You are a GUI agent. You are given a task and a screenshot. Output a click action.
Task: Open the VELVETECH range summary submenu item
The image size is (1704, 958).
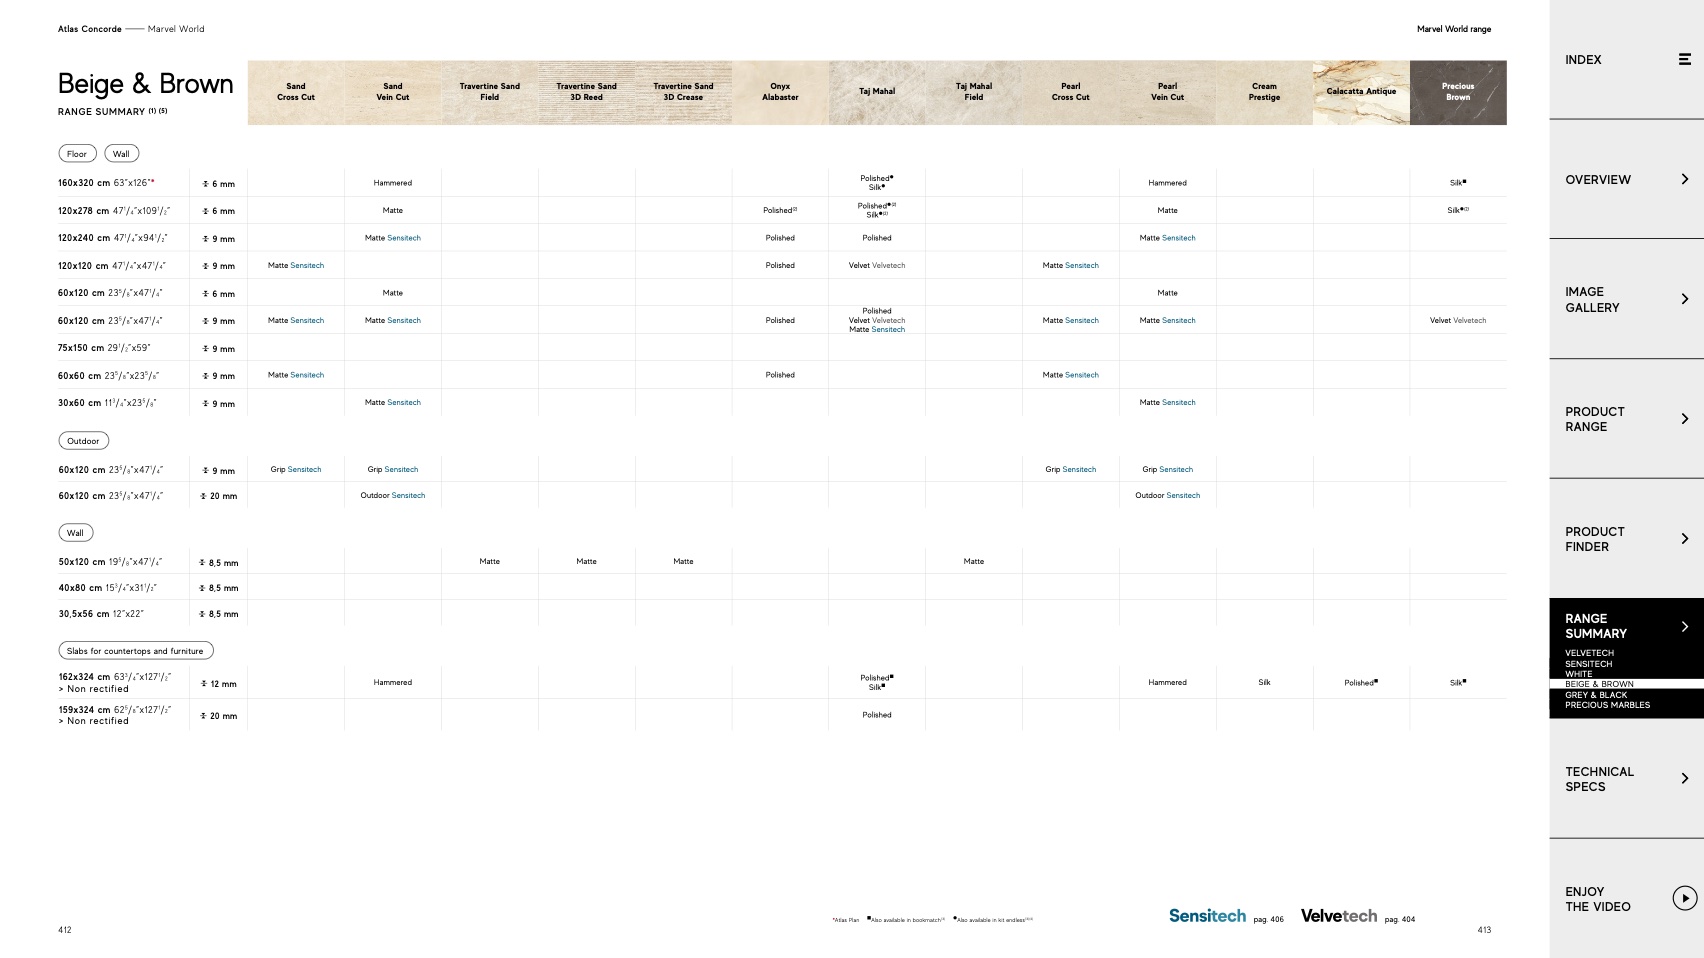pyautogui.click(x=1589, y=653)
